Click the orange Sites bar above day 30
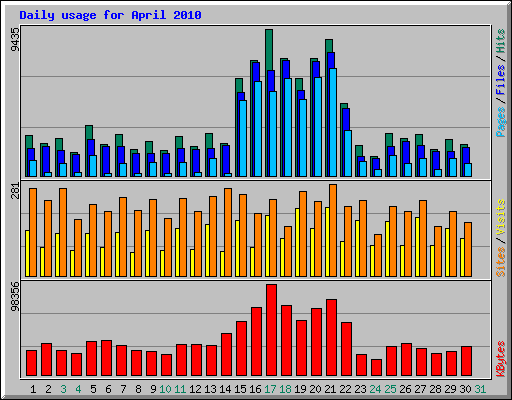Image resolution: width=512 pixels, height=400 pixels. (x=468, y=249)
